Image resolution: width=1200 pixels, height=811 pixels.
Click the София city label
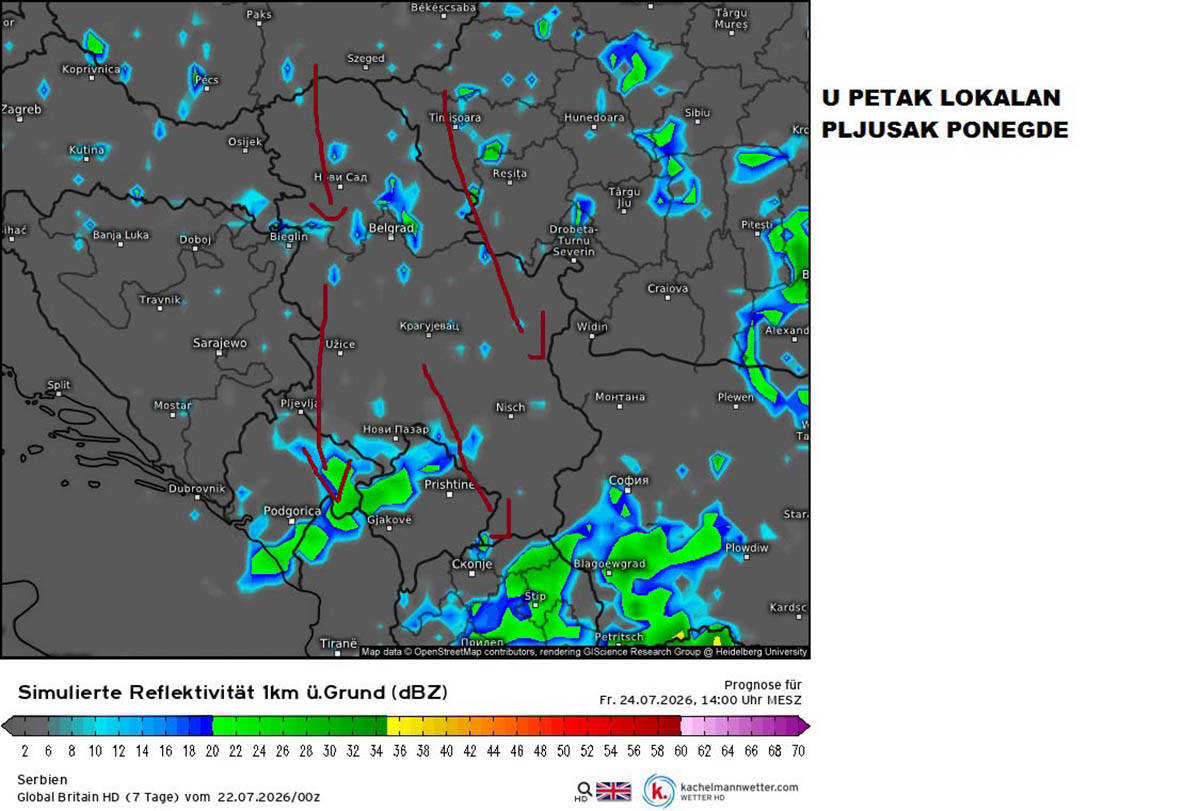(x=629, y=481)
